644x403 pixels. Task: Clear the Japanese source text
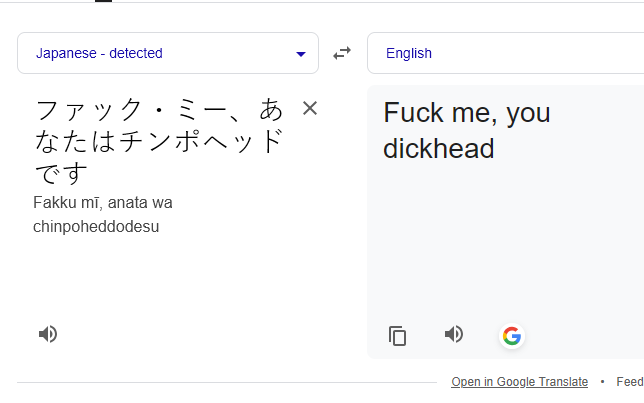[x=310, y=108]
